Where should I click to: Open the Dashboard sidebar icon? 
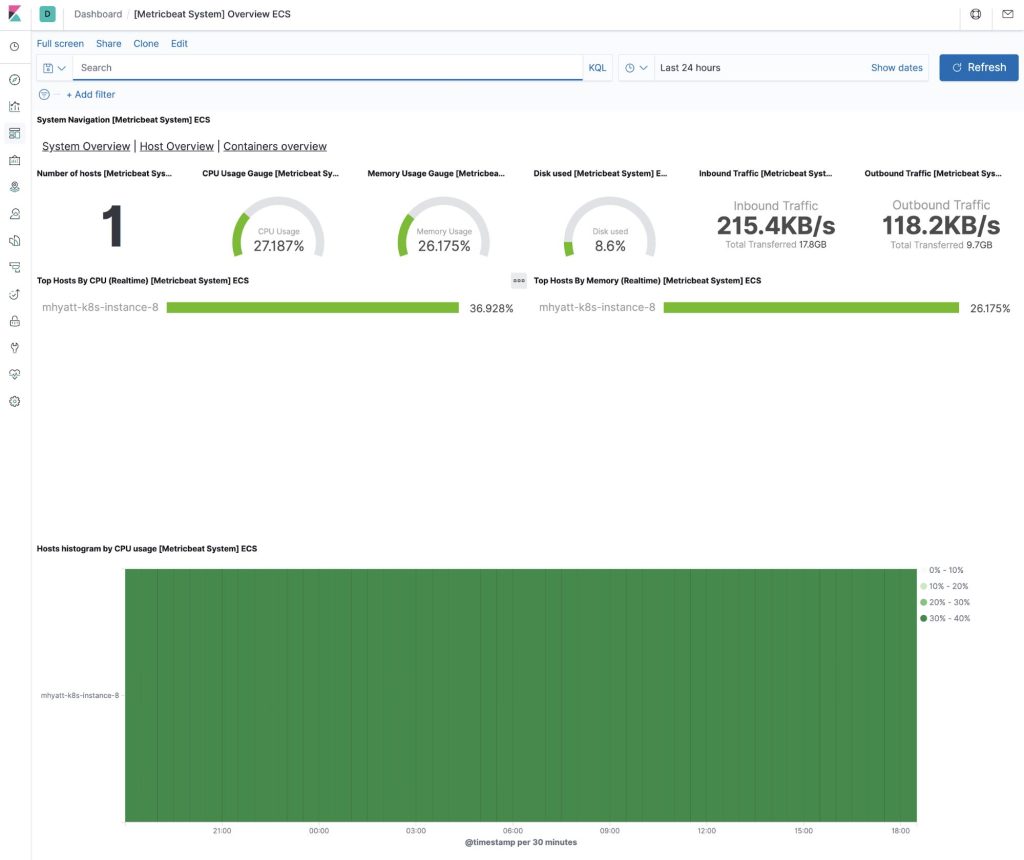[14, 133]
